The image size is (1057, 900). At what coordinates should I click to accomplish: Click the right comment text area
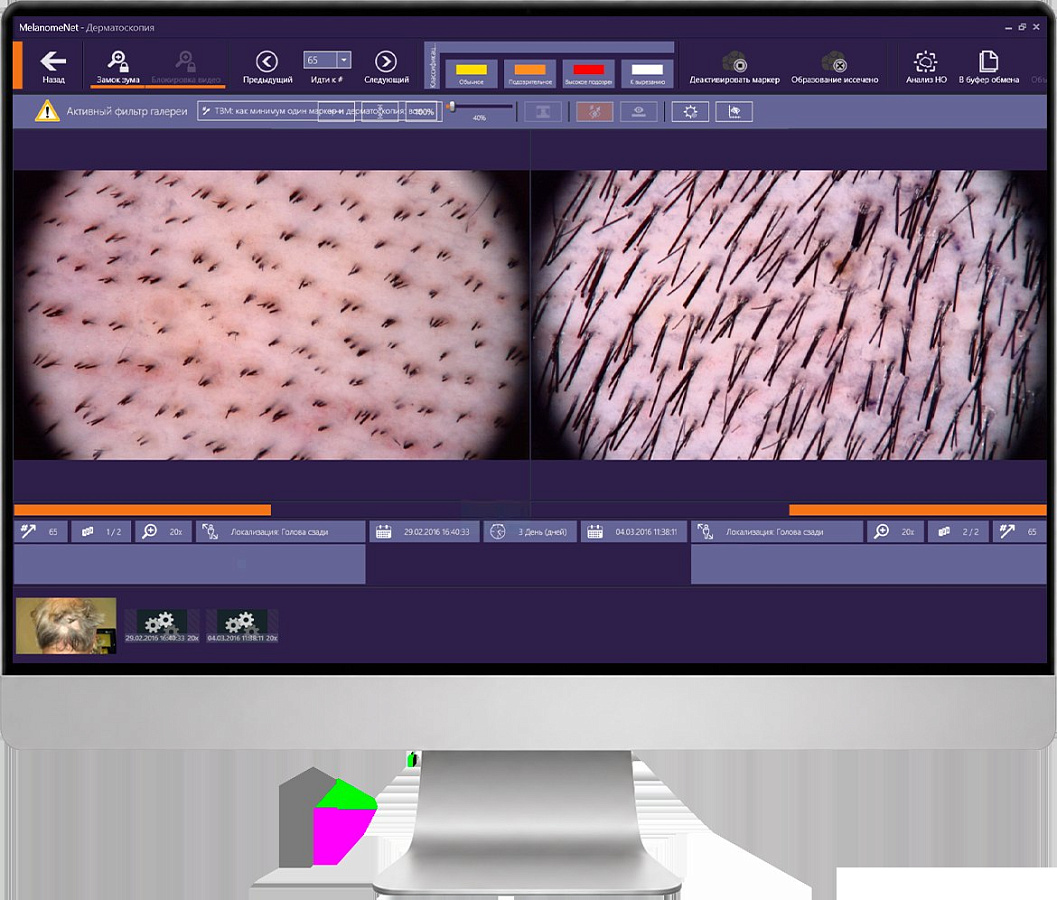[869, 564]
